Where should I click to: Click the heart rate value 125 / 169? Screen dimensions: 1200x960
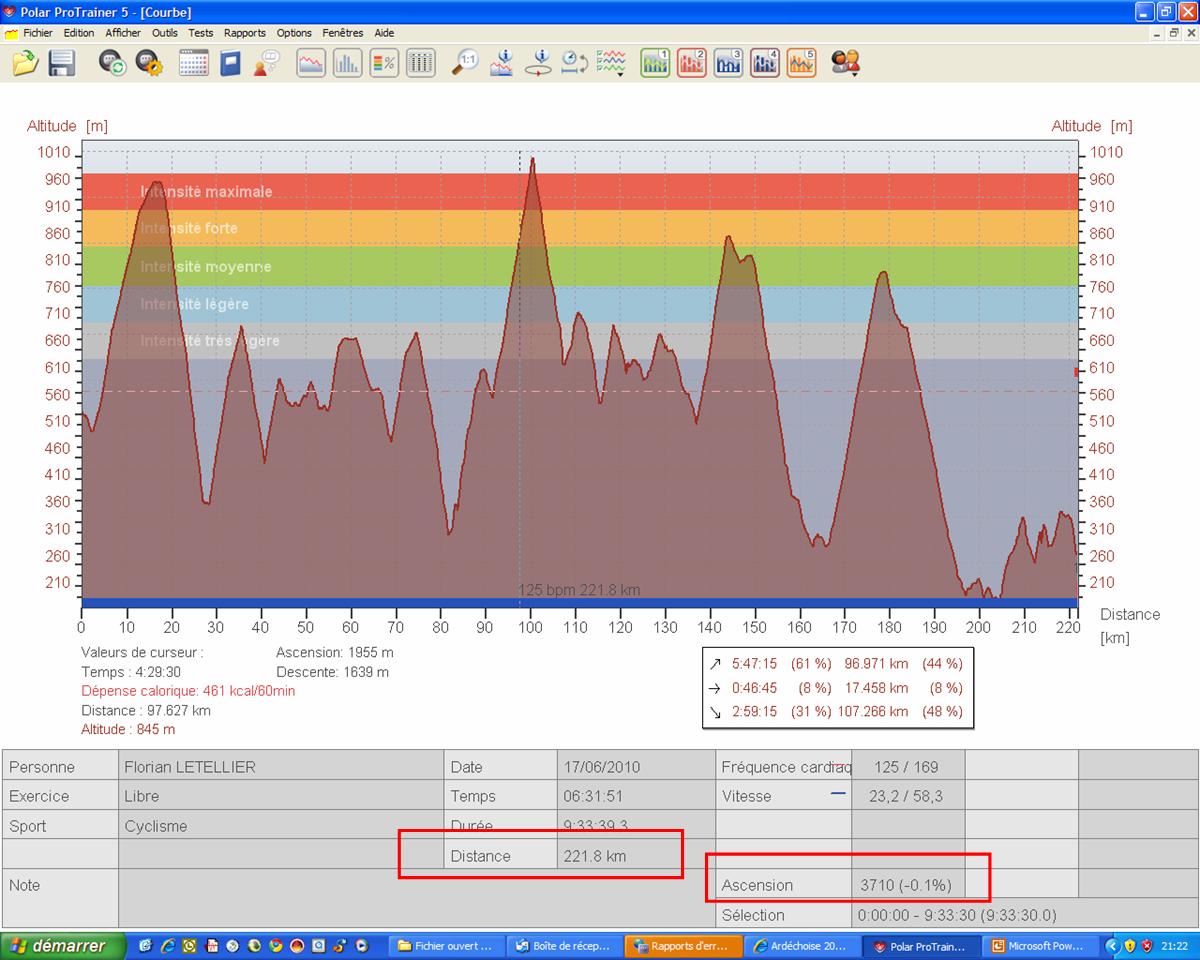pos(906,767)
